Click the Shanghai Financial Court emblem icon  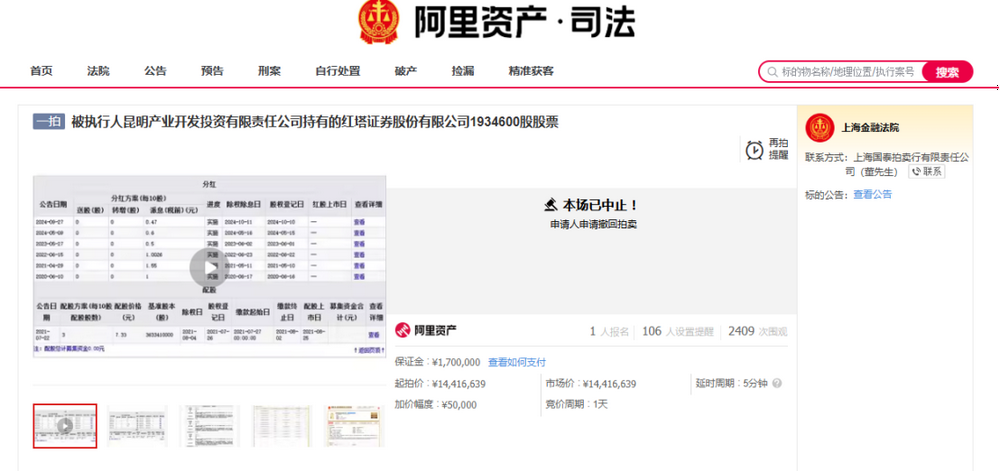[820, 128]
